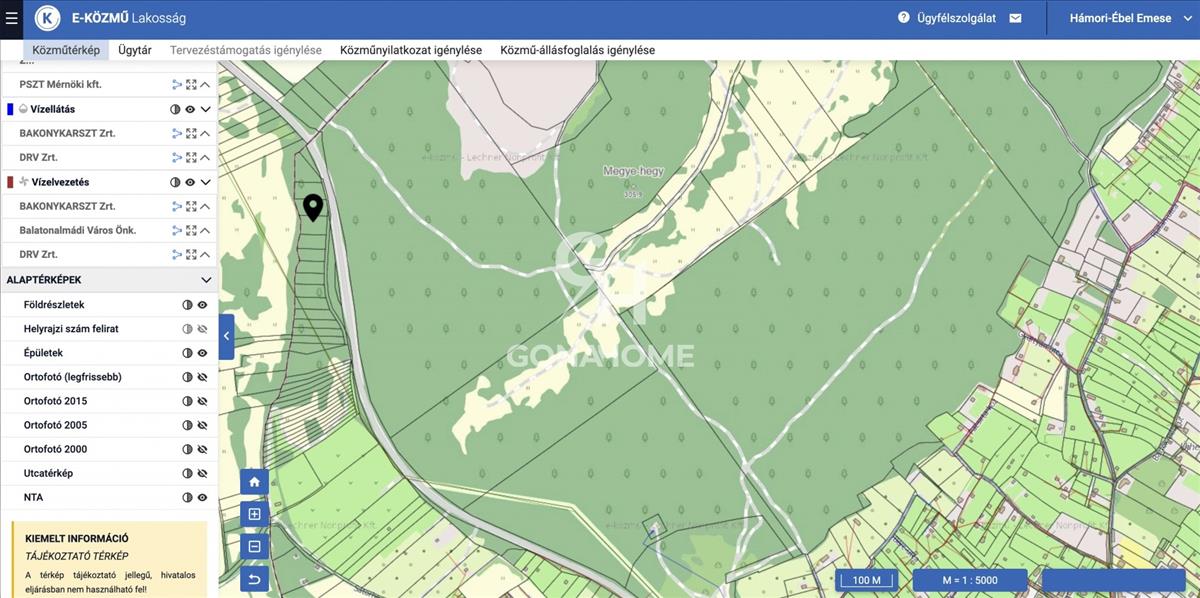This screenshot has height=598, width=1200.
Task: Hide the Földrészletek layer
Action: click(202, 305)
